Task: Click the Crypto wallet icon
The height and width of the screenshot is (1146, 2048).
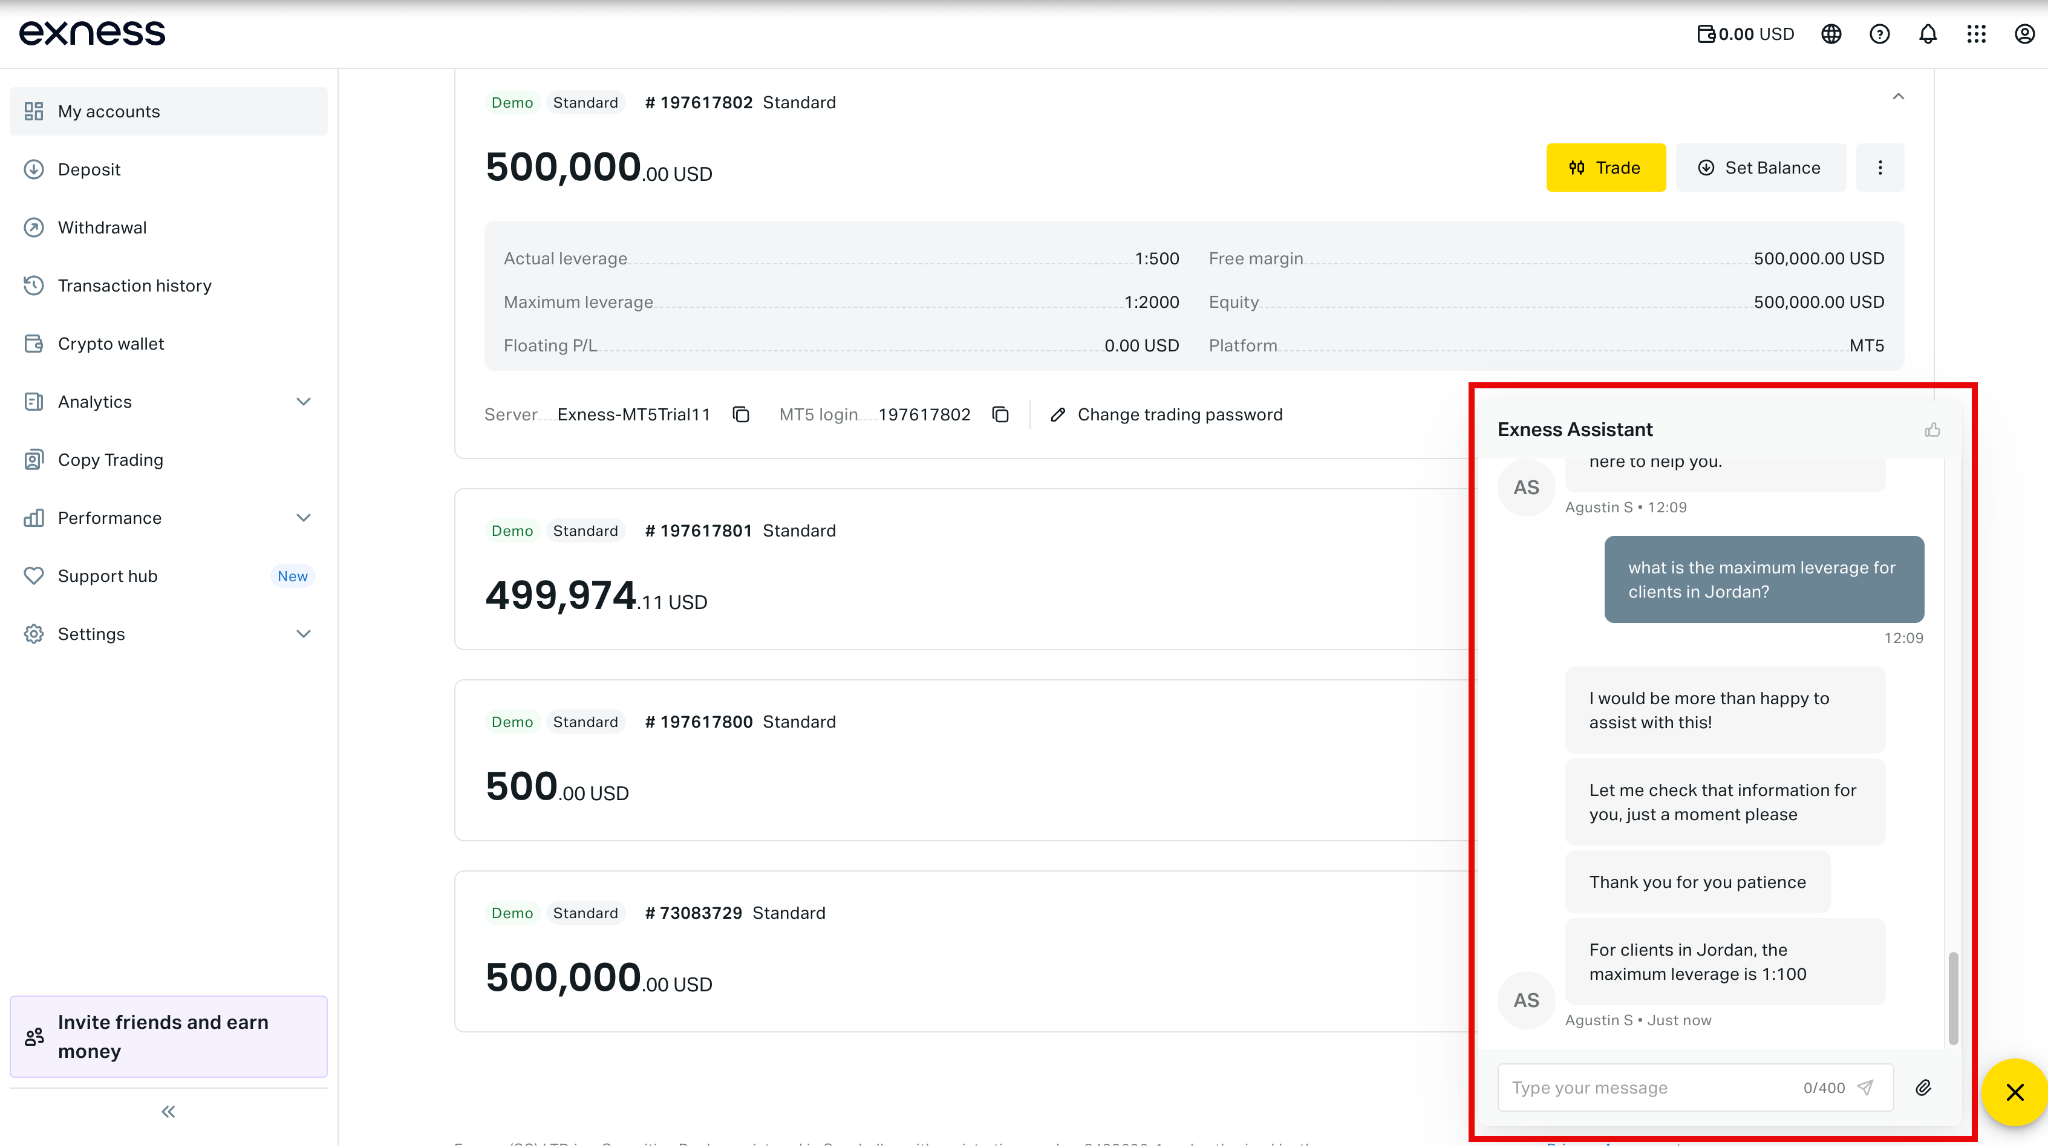Action: 34,343
